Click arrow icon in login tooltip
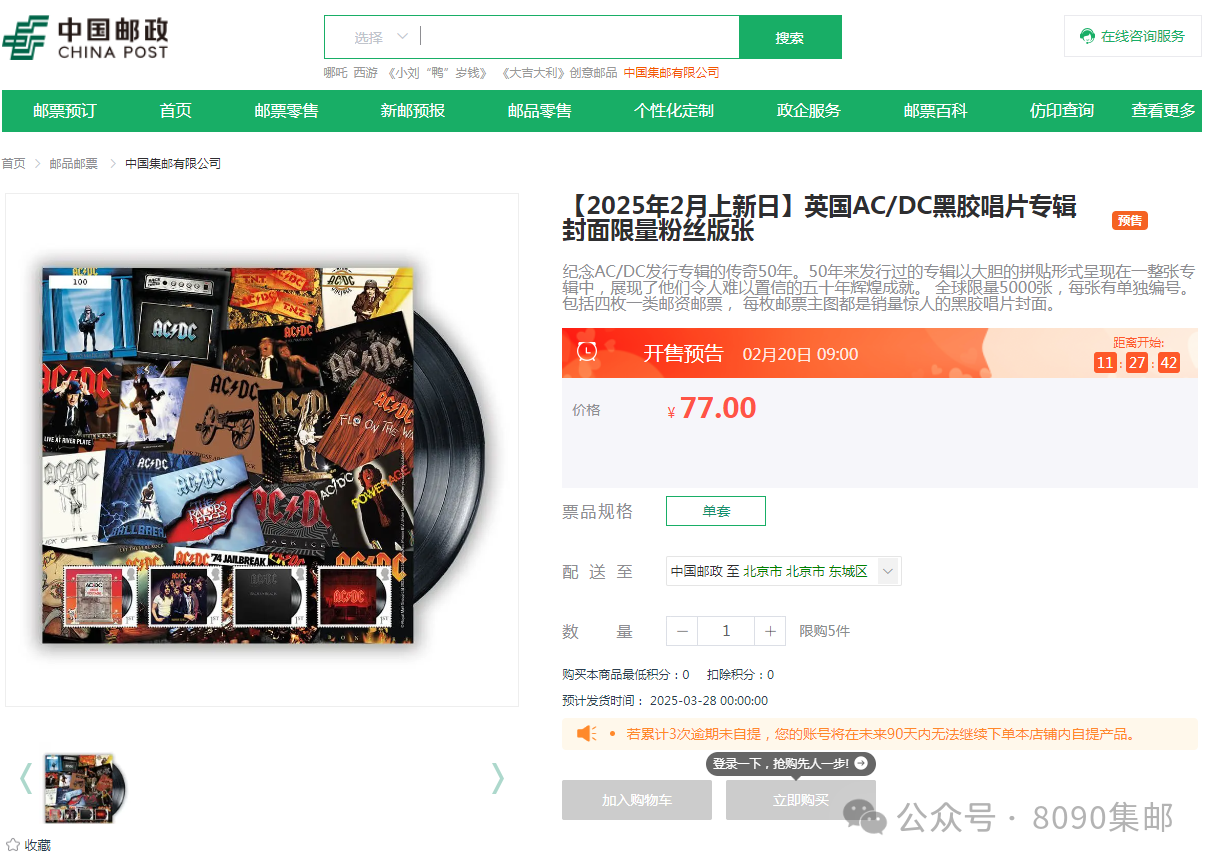The image size is (1212, 865). pos(861,763)
